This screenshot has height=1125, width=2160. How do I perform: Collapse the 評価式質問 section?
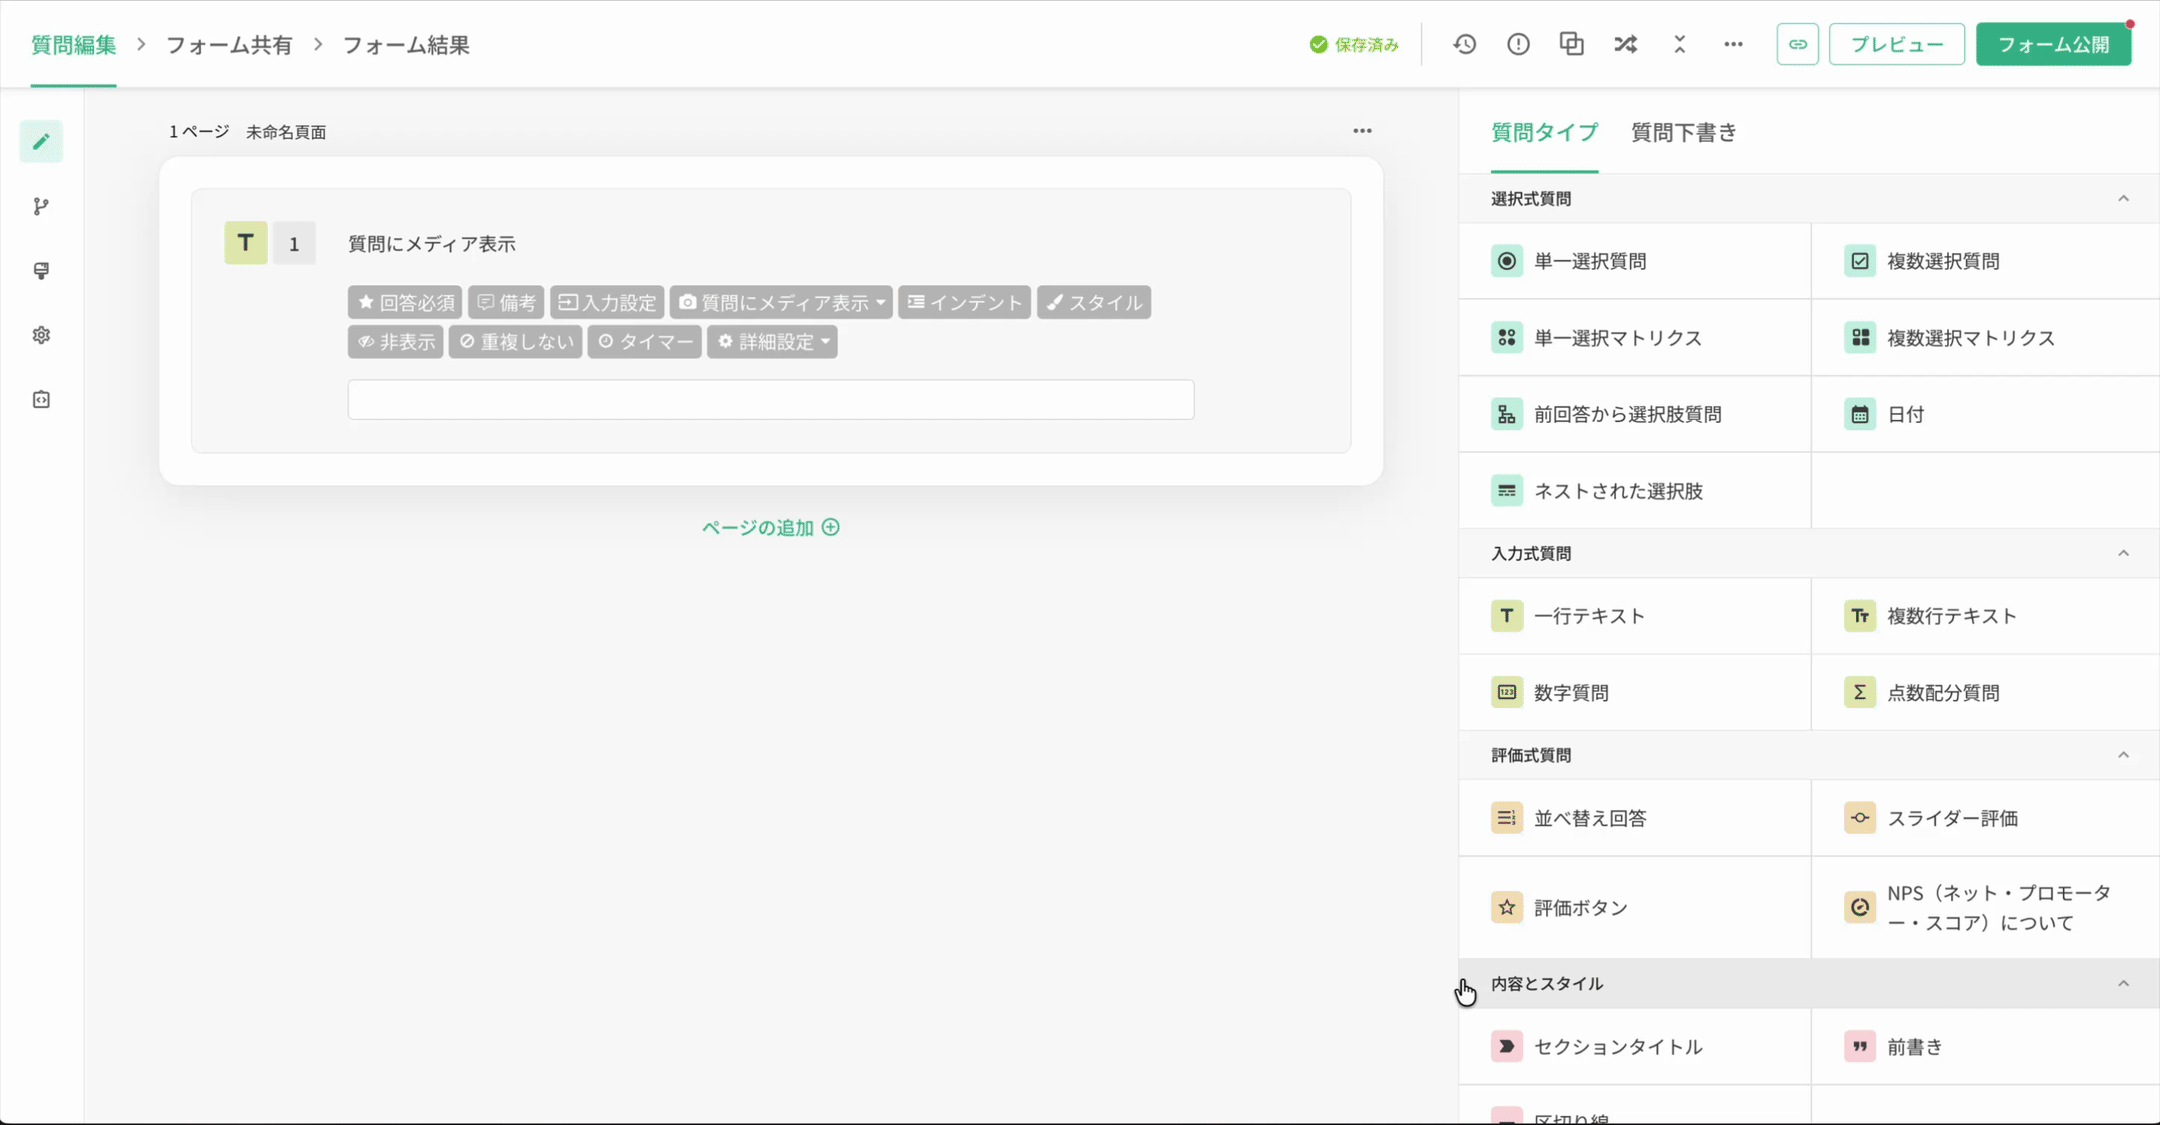click(2123, 755)
